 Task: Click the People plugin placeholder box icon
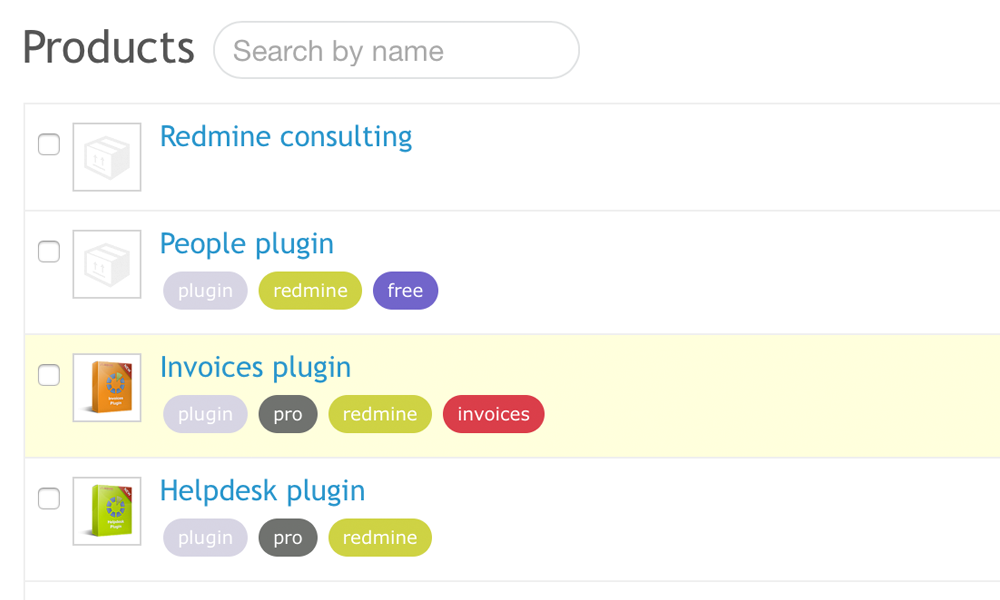[x=107, y=265]
